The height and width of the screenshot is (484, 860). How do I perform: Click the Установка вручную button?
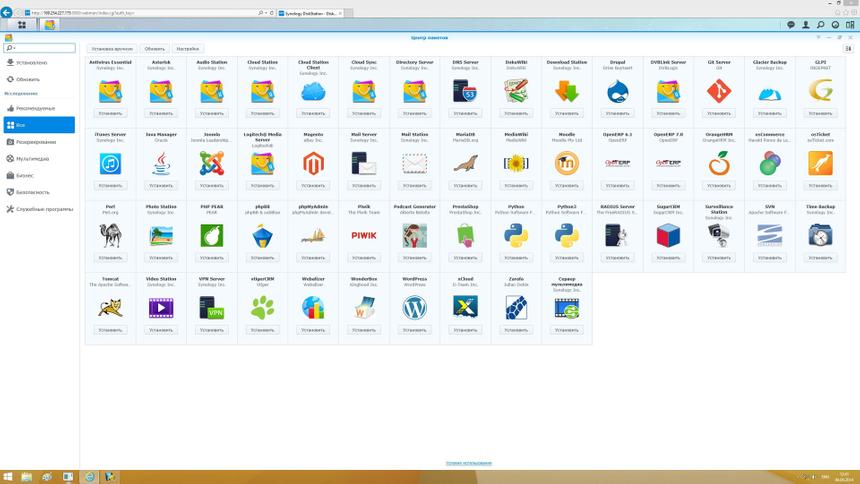[112, 49]
